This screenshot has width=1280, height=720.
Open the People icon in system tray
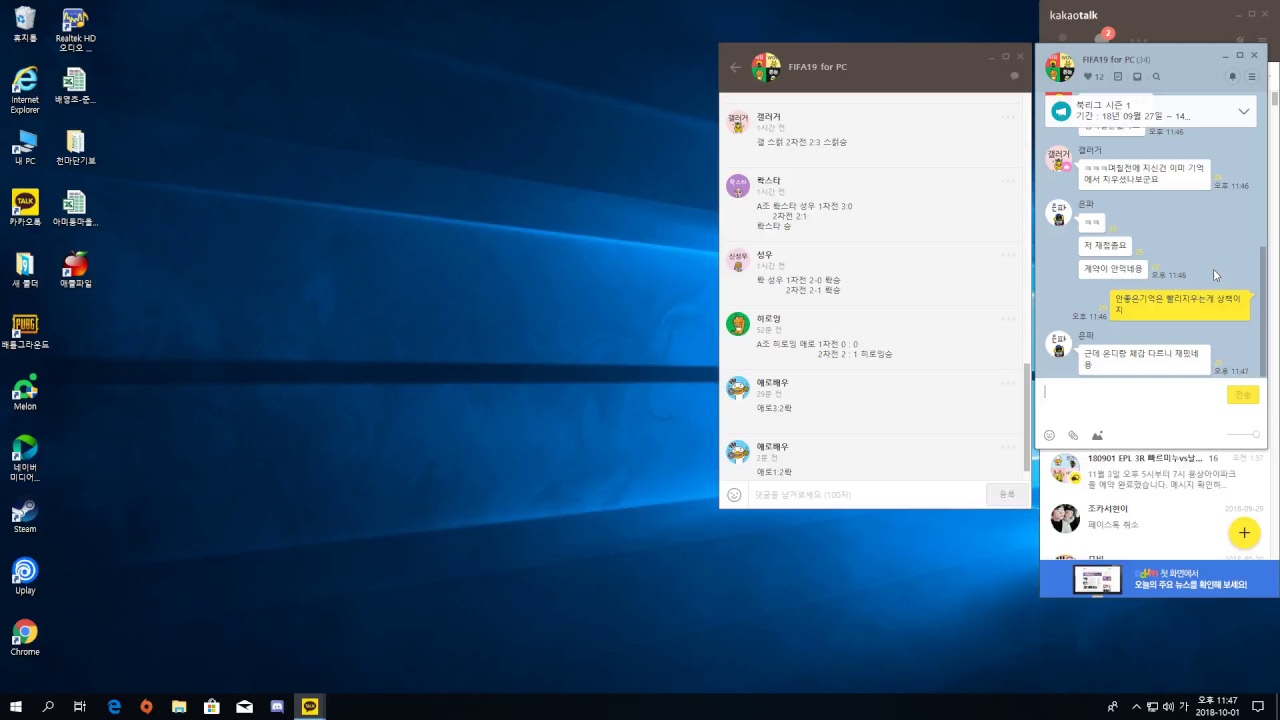[1113, 706]
